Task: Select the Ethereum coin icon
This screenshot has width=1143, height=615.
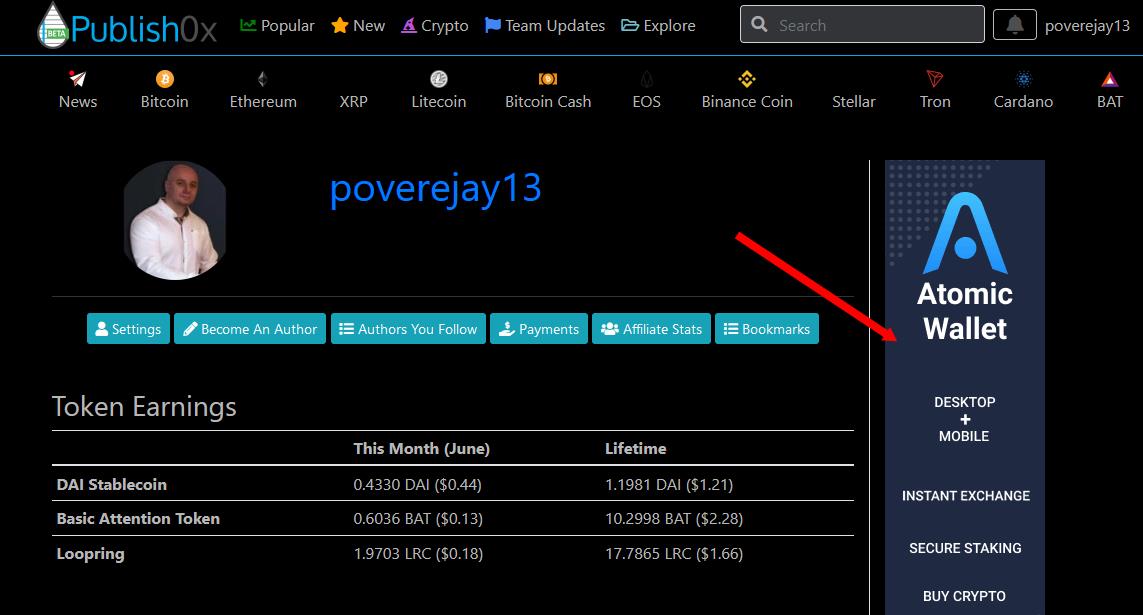Action: [262, 79]
